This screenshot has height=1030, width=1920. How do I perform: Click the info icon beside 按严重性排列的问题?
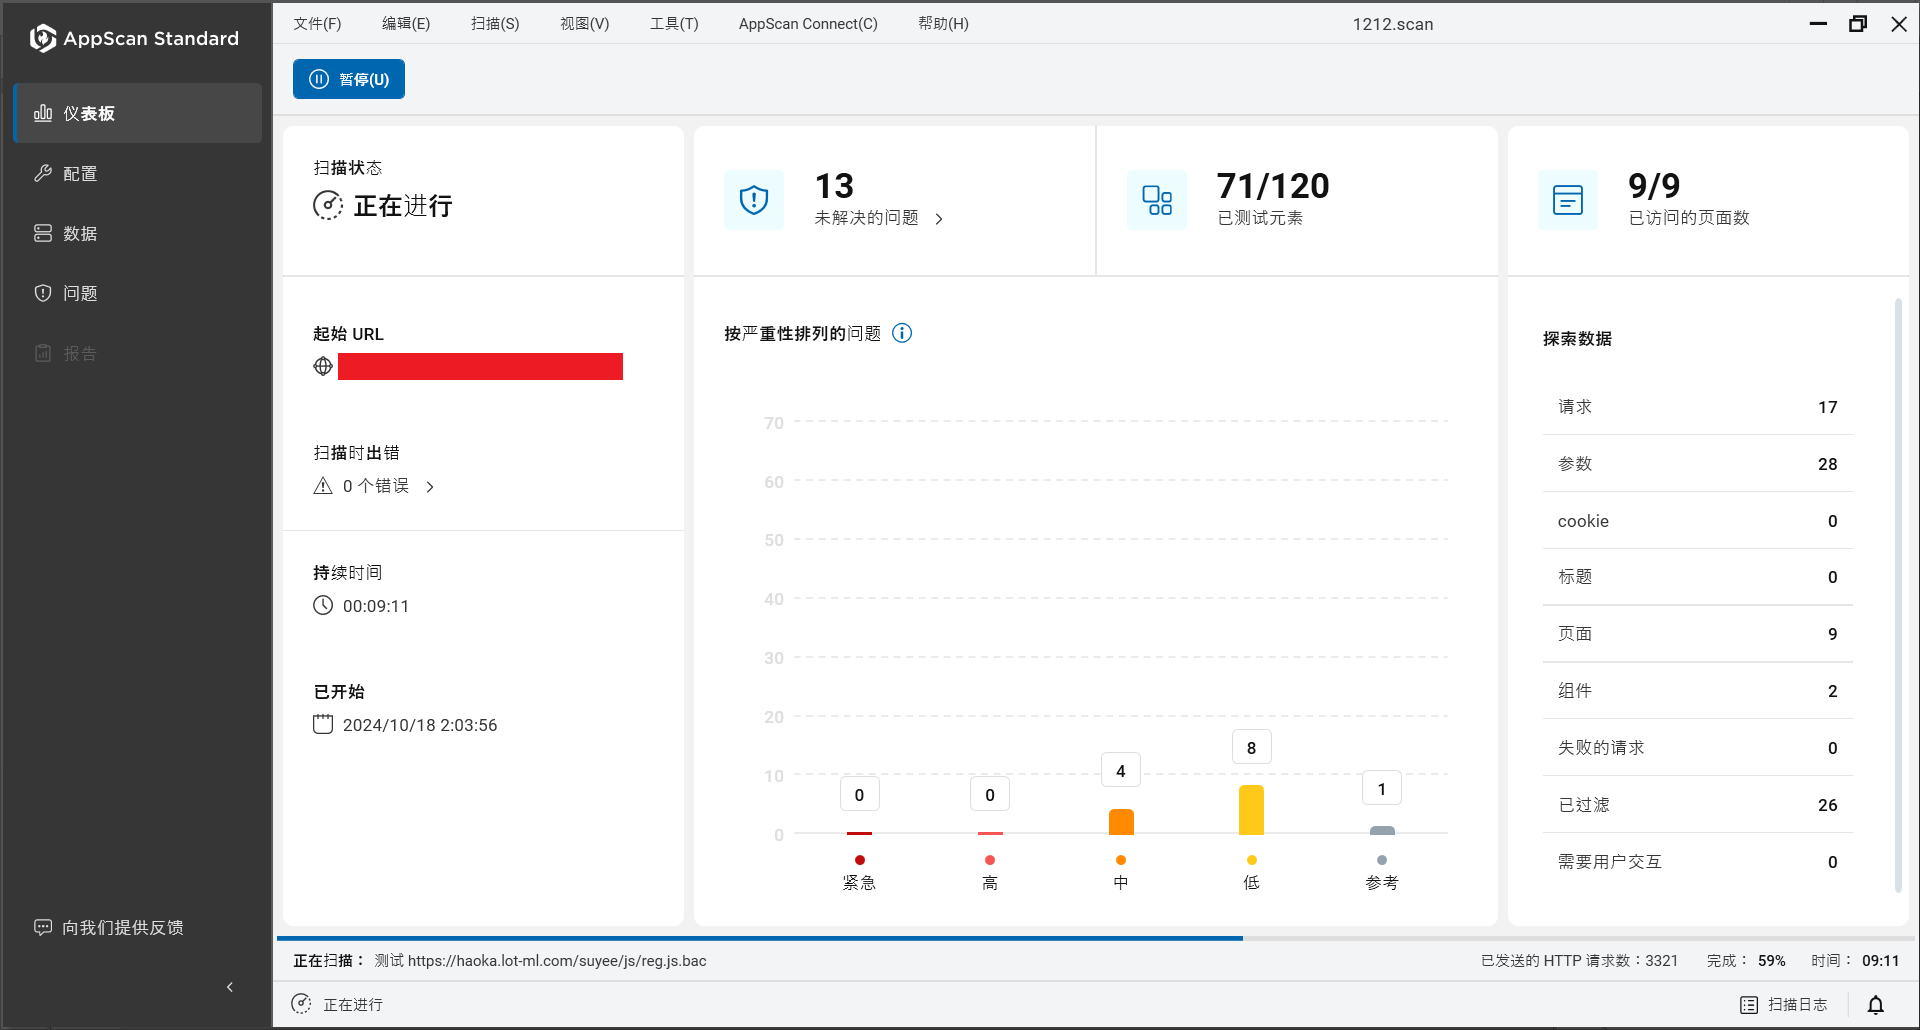coord(902,333)
